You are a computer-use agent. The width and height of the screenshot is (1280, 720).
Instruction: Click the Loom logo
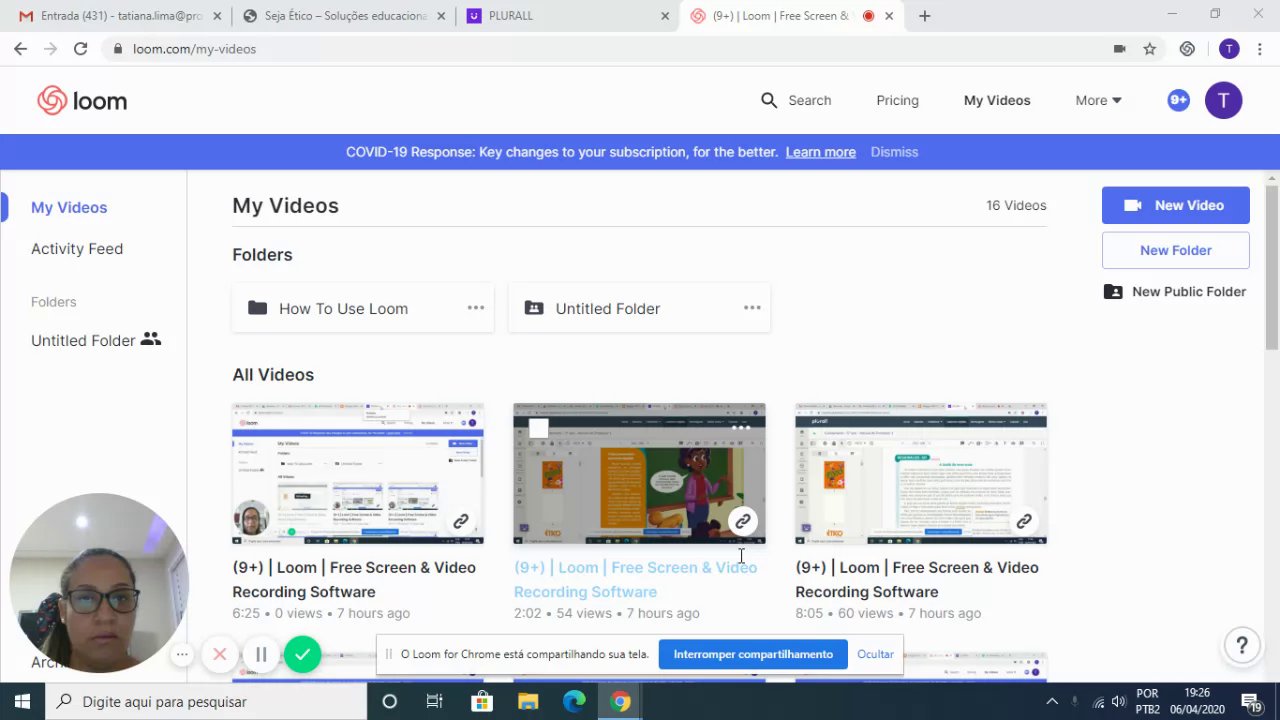(82, 101)
